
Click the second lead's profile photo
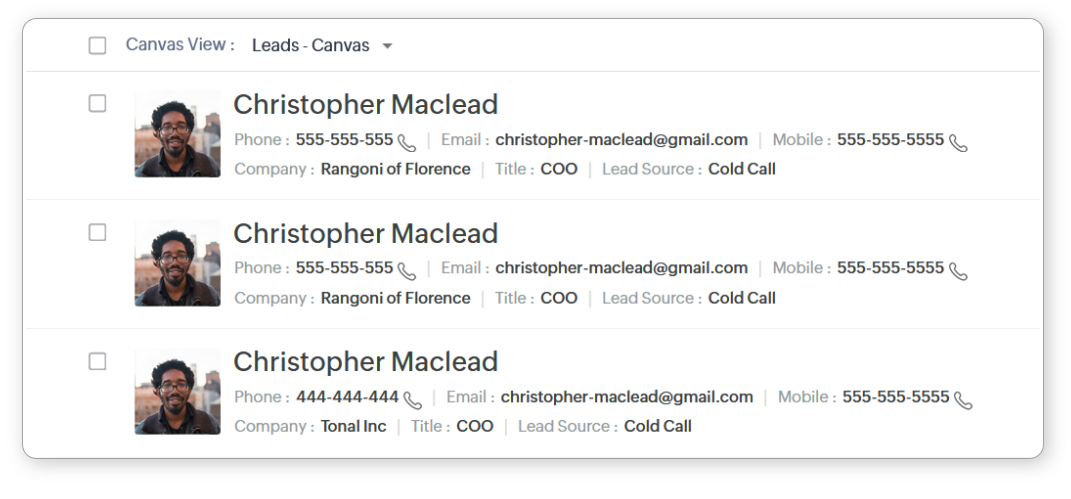tap(177, 263)
